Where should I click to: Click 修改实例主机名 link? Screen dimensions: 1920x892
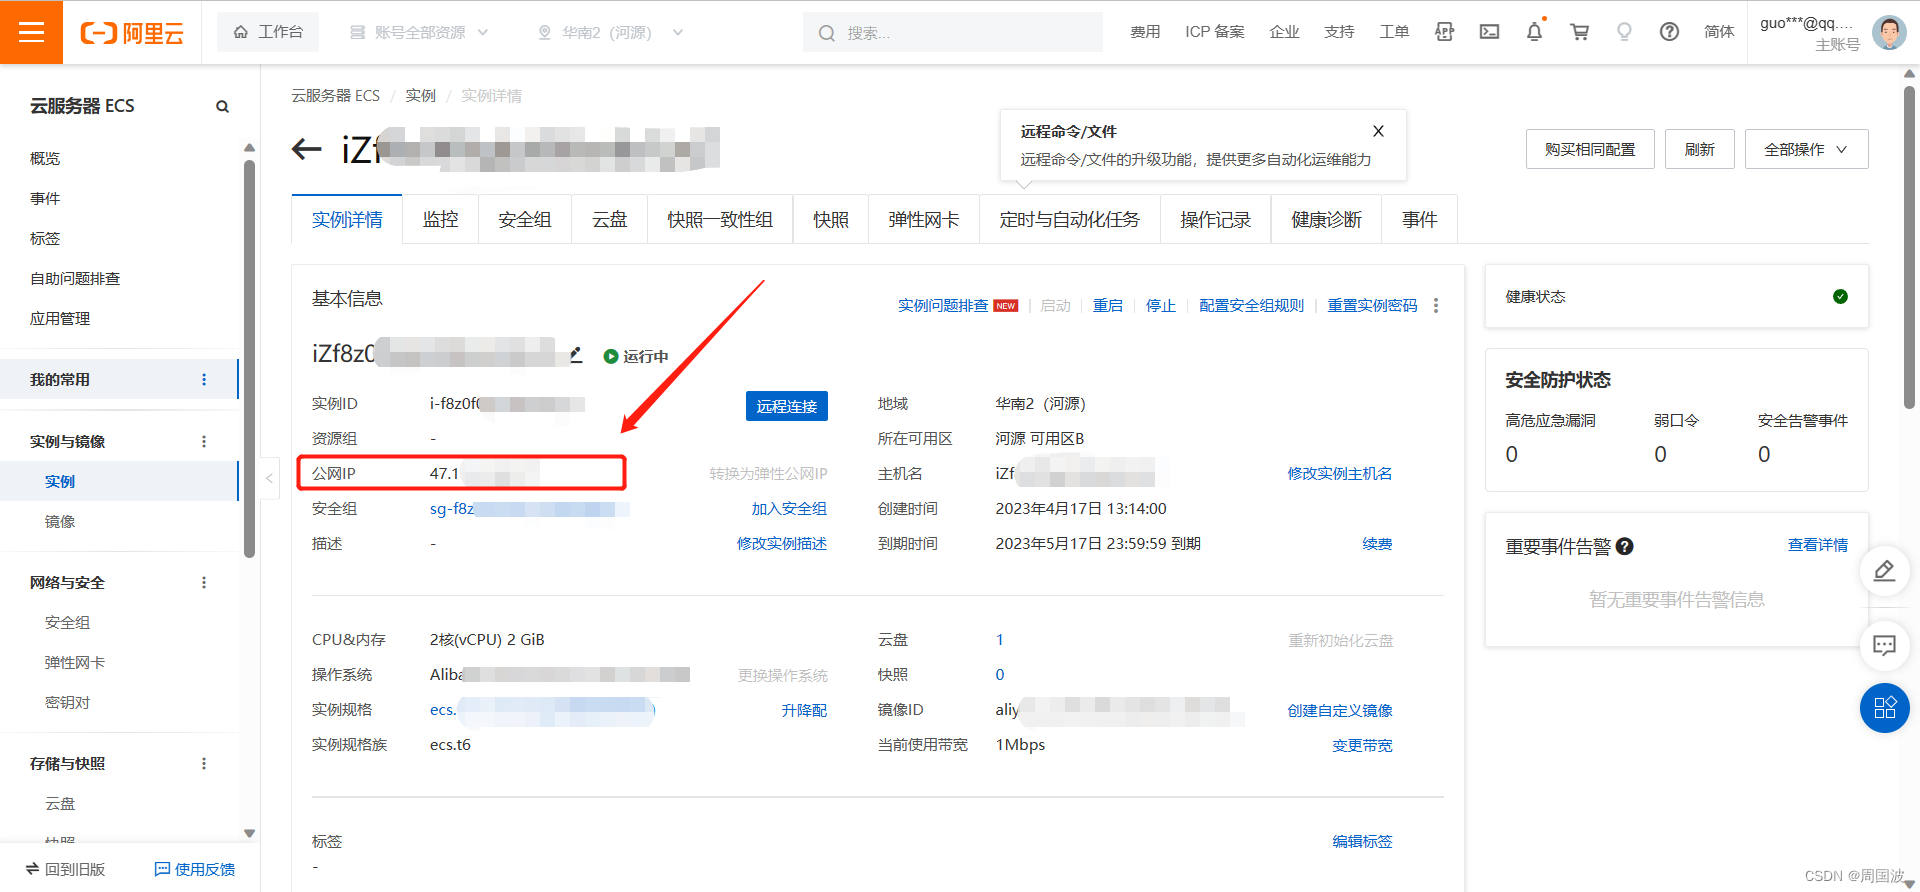[x=1339, y=473]
